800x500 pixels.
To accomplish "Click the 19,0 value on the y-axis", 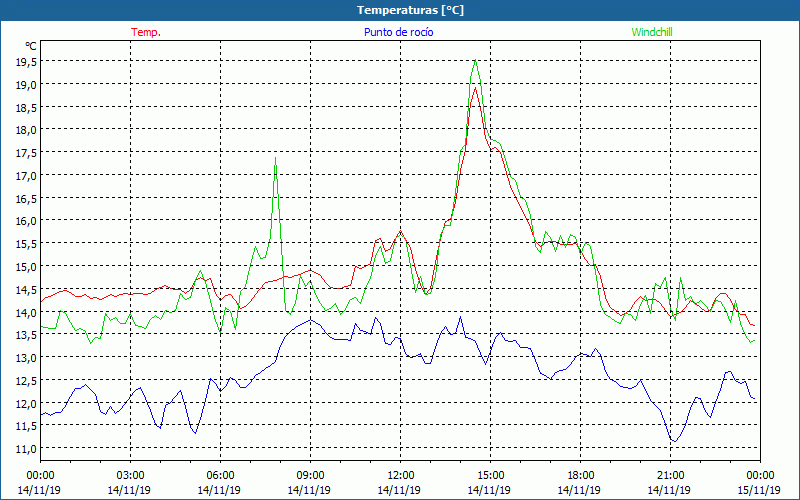I will click(x=27, y=84).
